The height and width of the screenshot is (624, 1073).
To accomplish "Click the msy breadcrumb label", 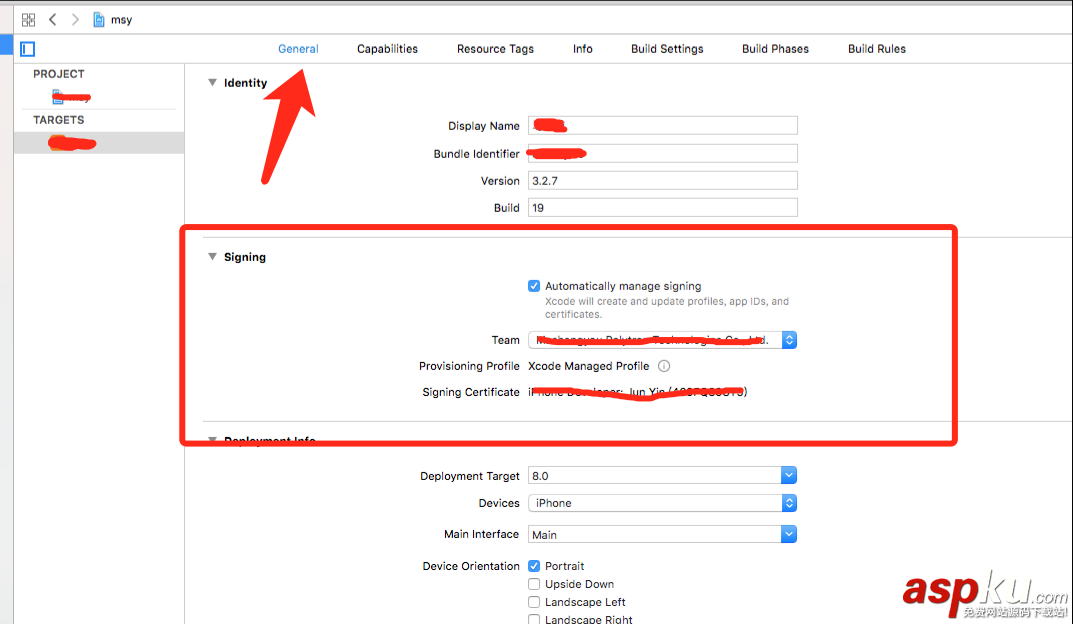I will pos(122,20).
